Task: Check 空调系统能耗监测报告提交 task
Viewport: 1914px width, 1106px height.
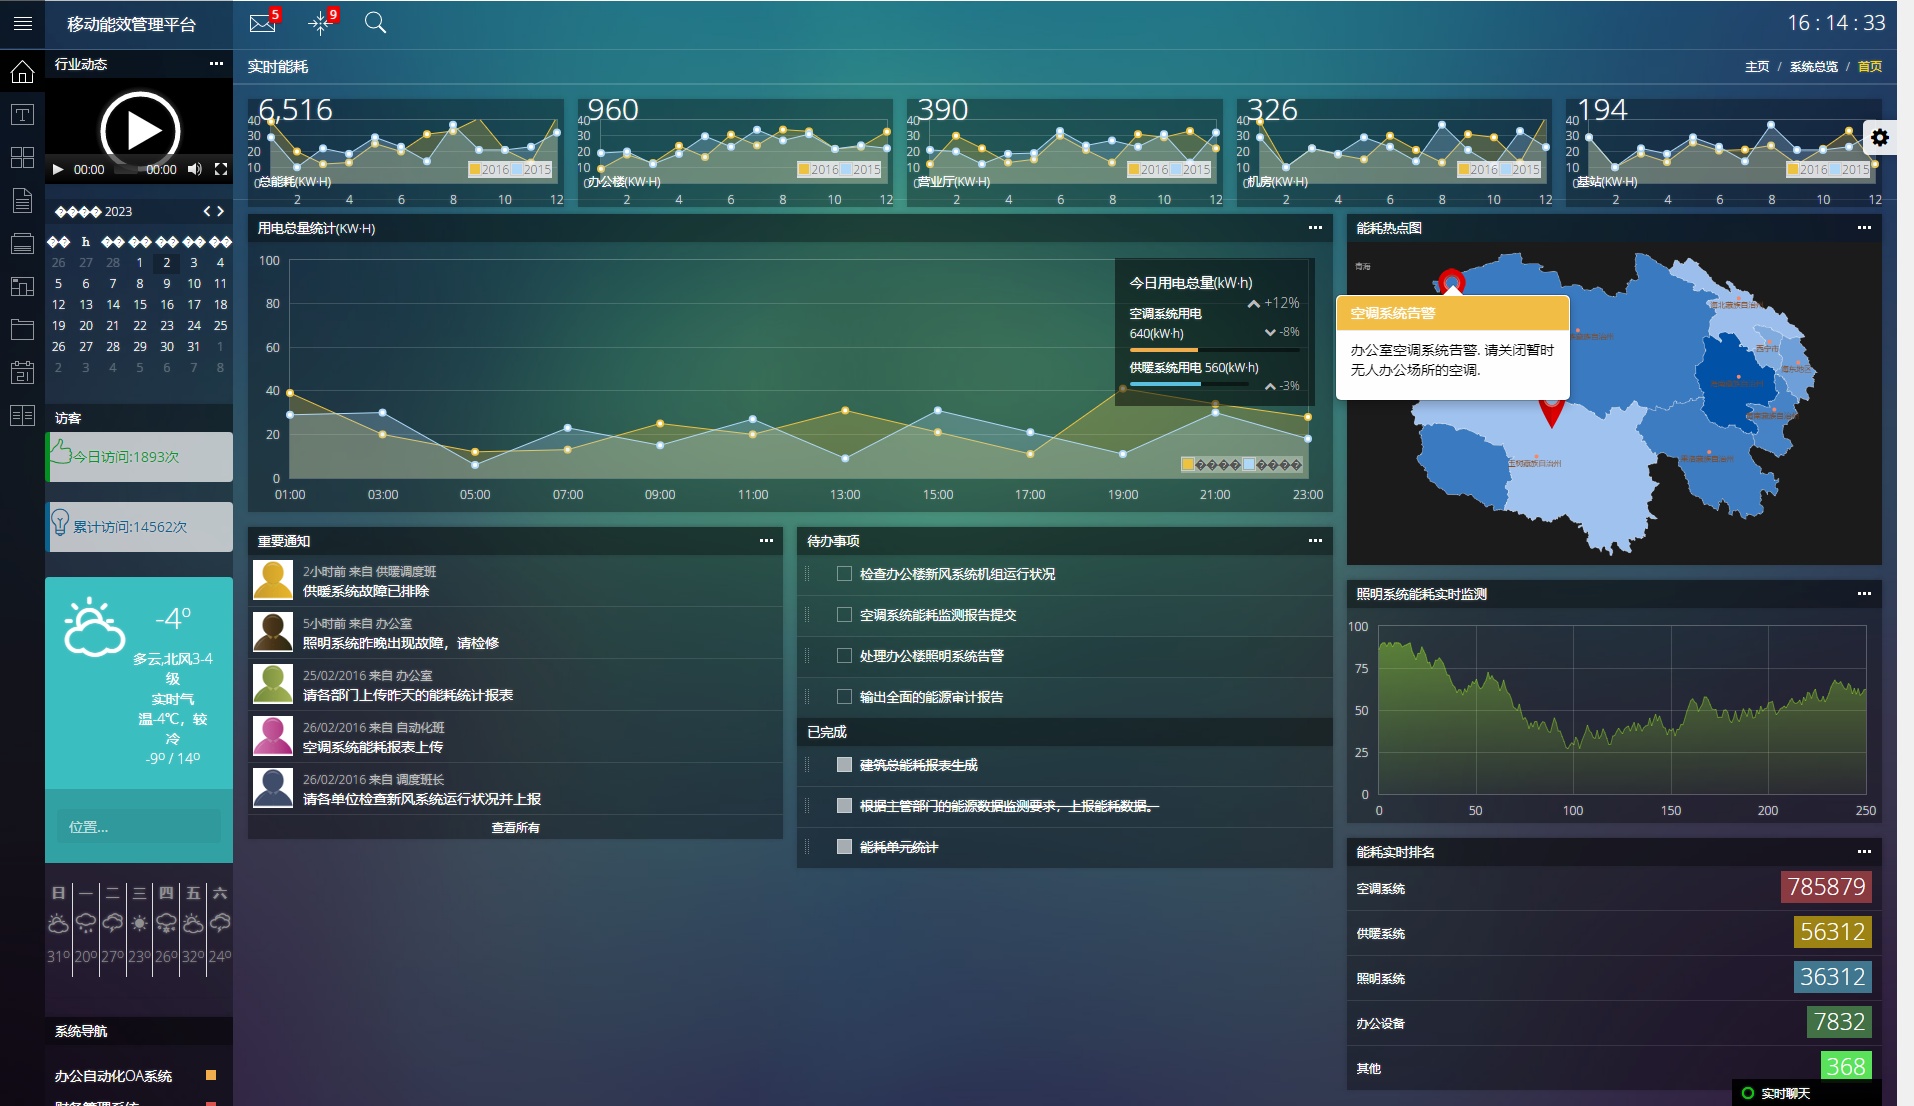Action: [844, 615]
